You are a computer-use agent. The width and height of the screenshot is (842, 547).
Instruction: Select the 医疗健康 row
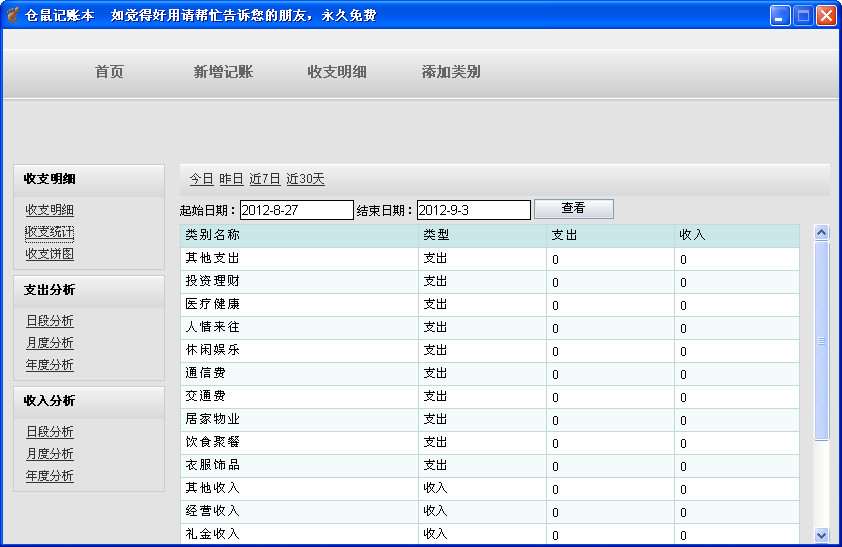coord(490,305)
